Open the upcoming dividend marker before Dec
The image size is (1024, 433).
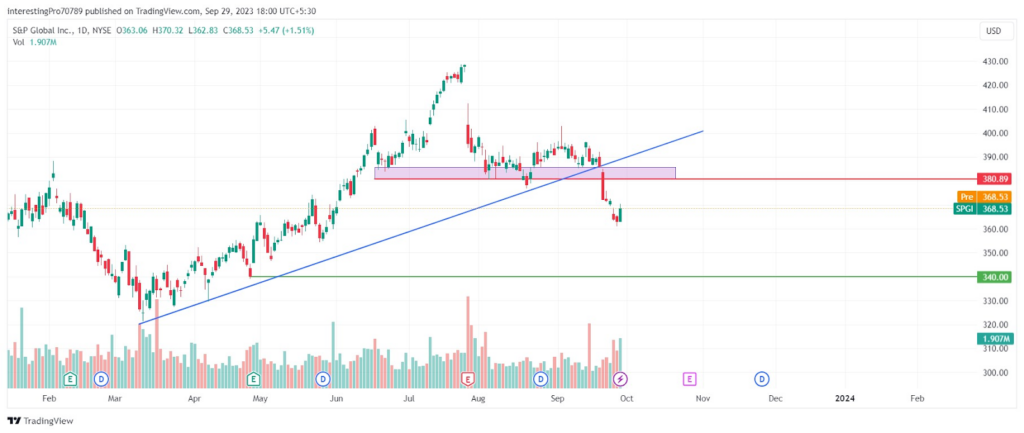point(761,378)
